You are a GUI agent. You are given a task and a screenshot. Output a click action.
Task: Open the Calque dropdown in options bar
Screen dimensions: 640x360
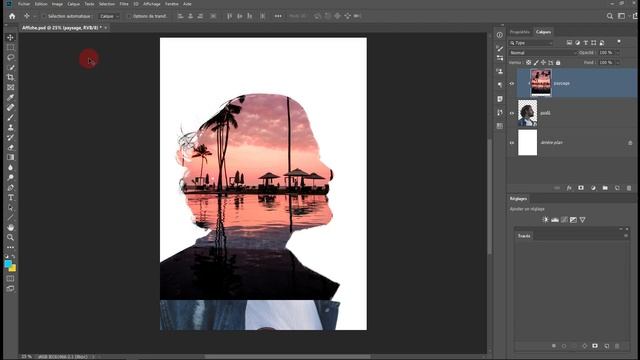tap(109, 16)
